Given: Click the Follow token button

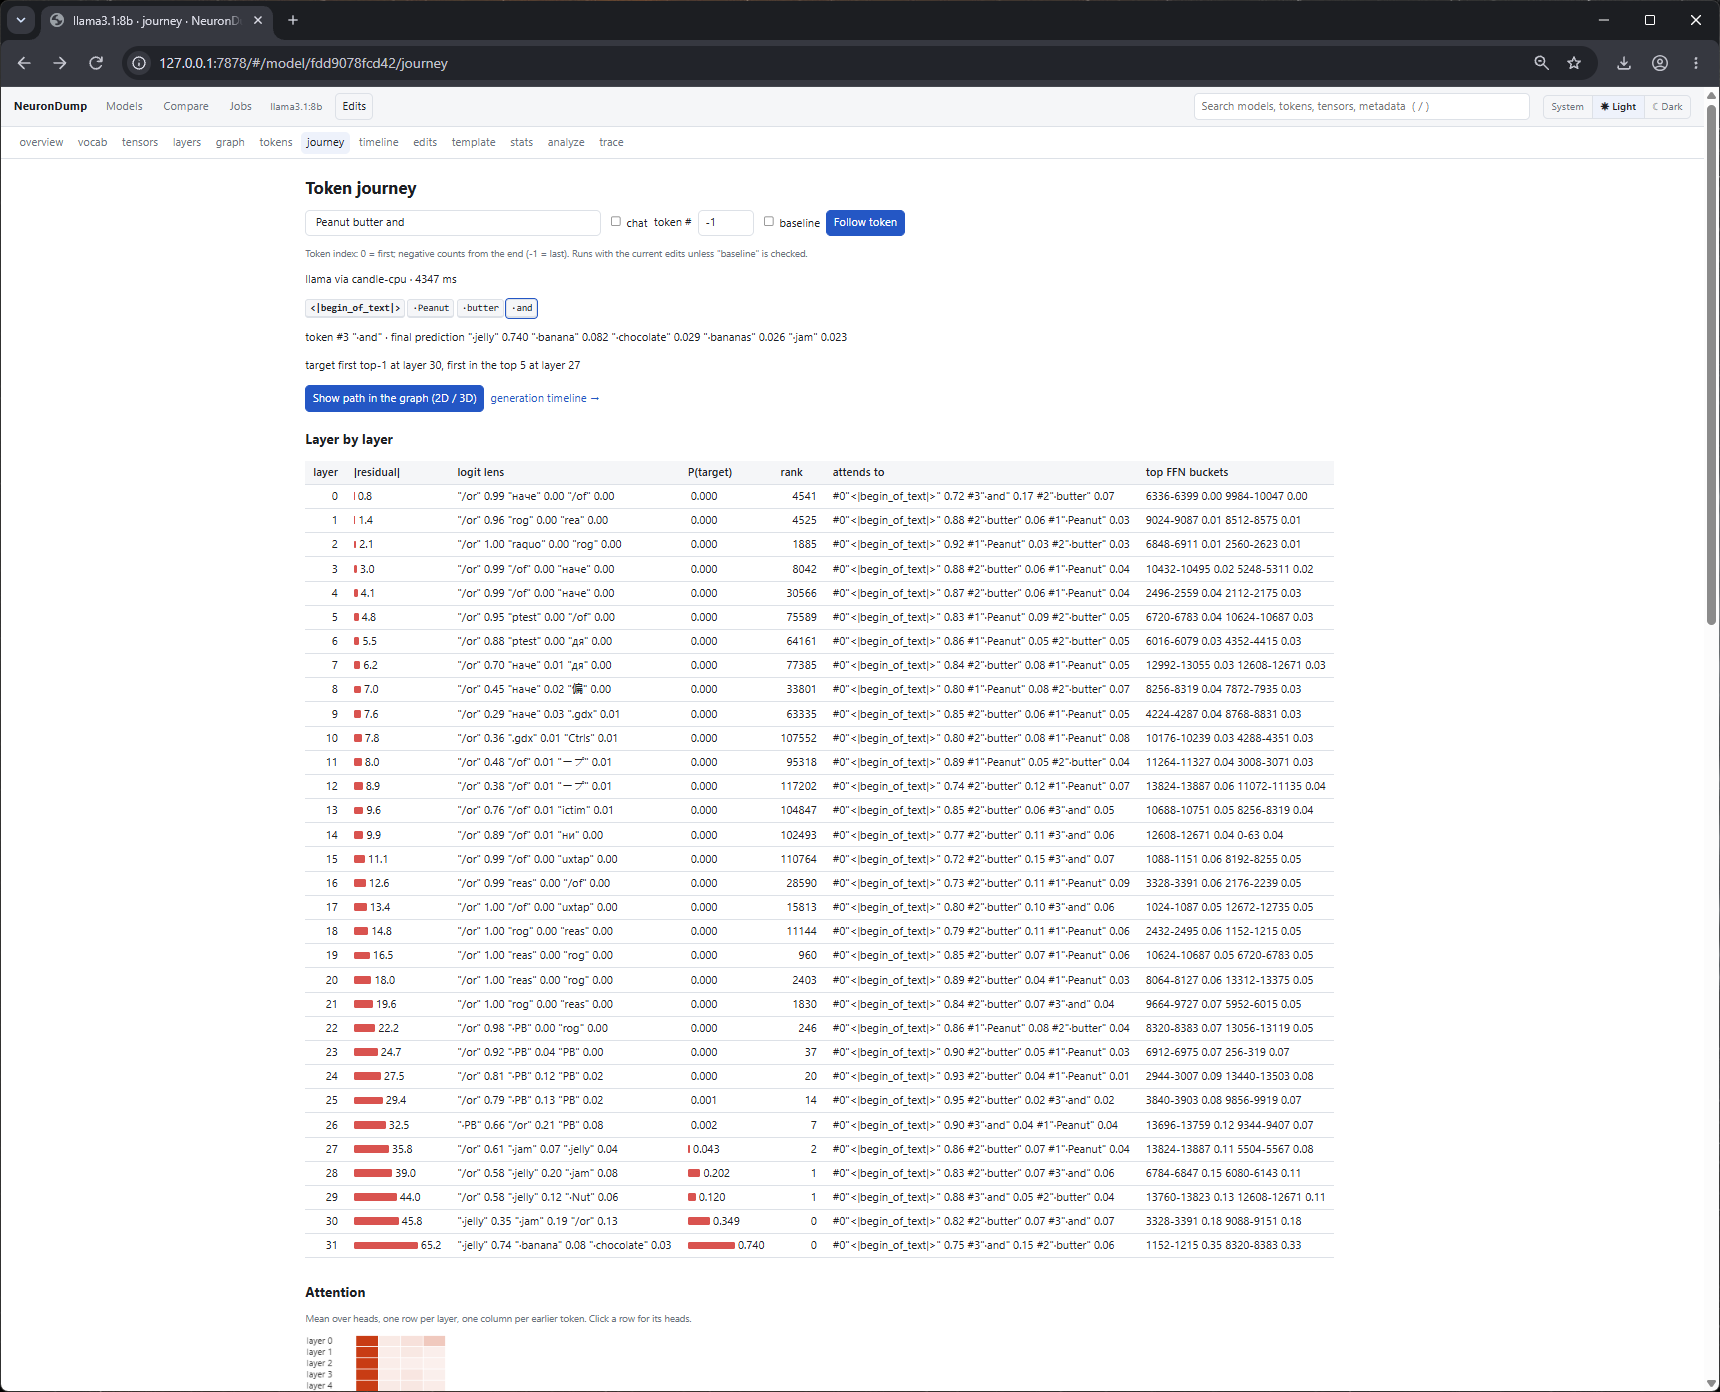Looking at the screenshot, I should tap(865, 223).
